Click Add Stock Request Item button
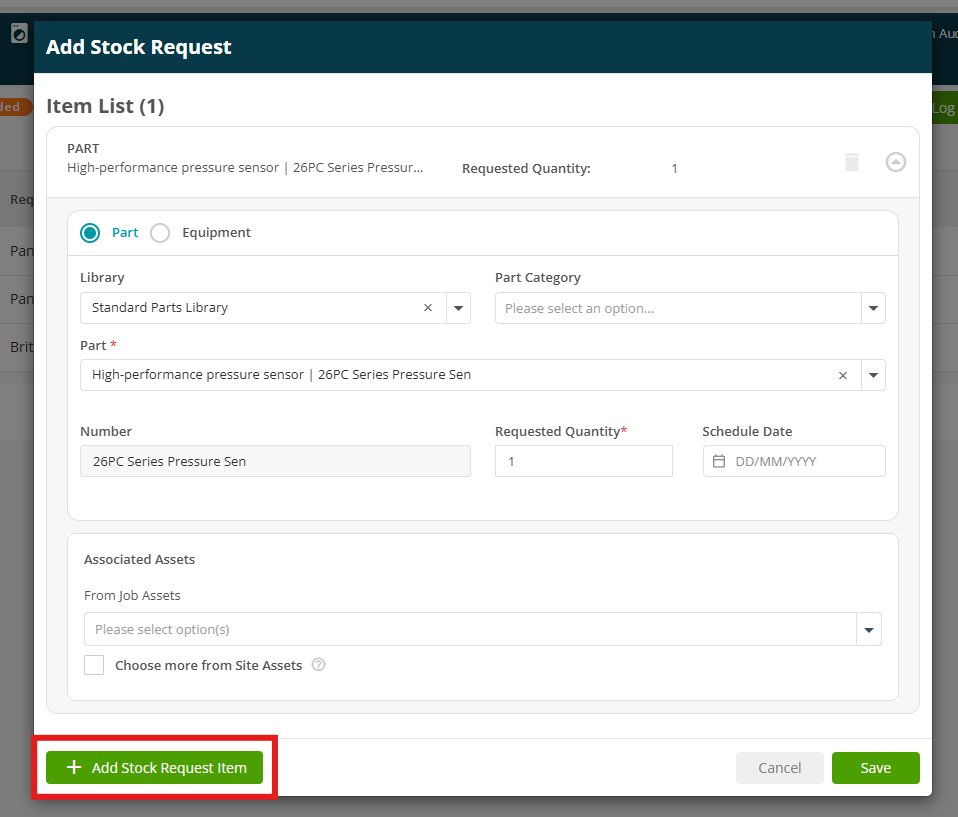 tap(155, 768)
